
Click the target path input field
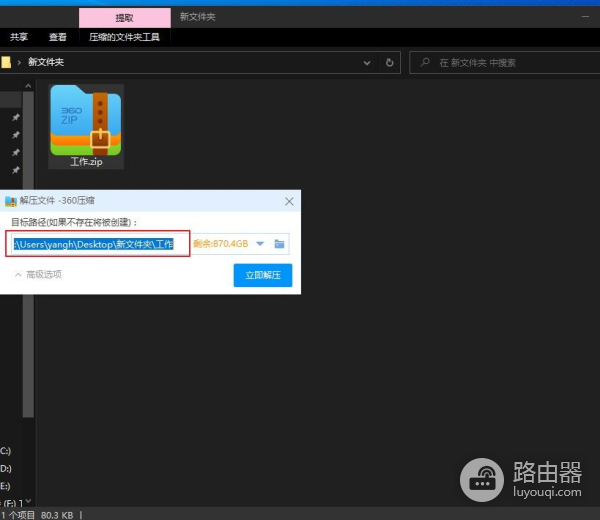[x=95, y=244]
